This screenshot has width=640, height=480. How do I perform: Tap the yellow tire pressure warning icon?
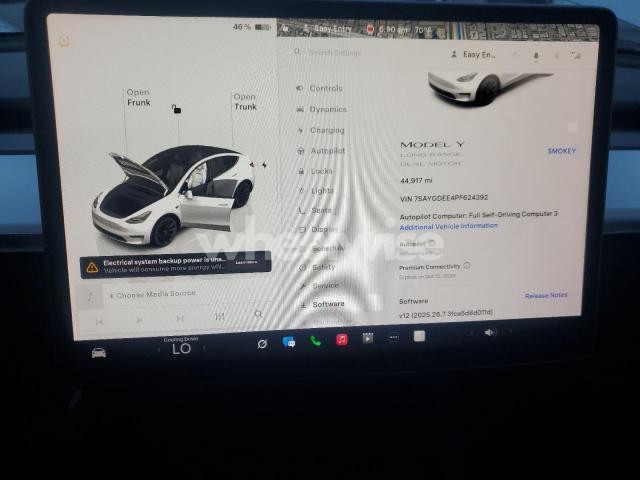pos(64,40)
